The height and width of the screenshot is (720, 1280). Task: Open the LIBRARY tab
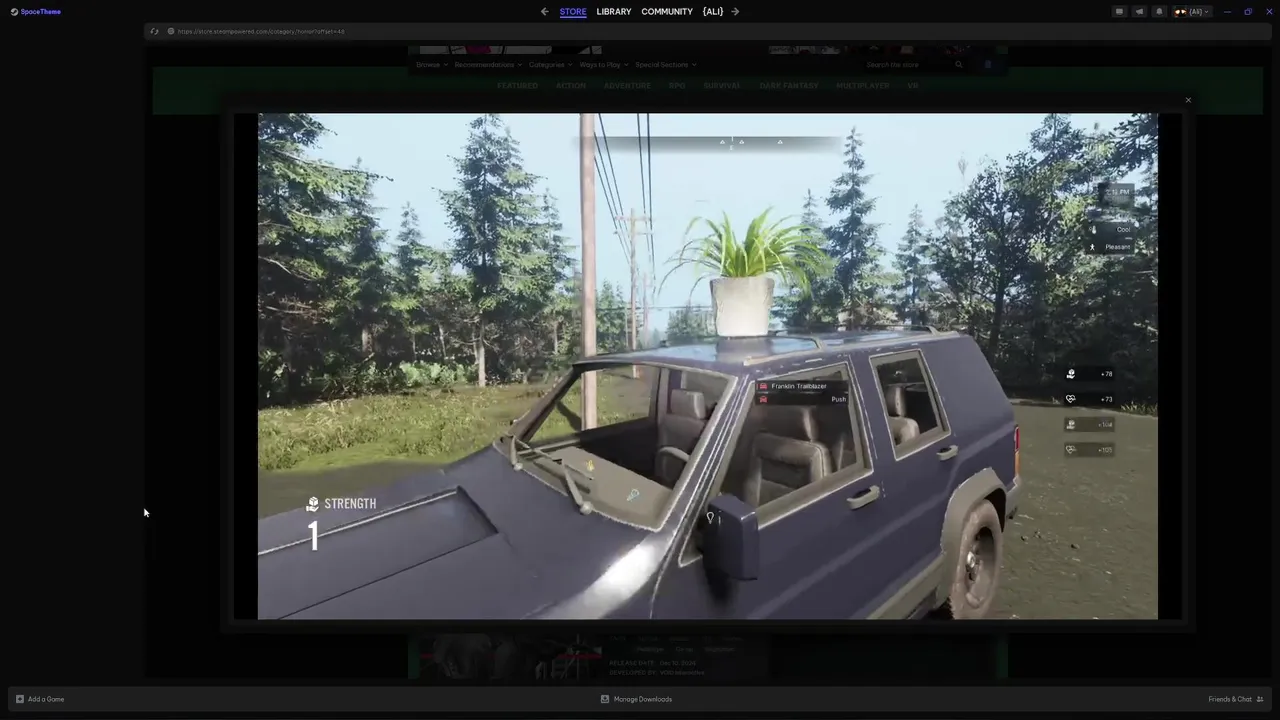pyautogui.click(x=614, y=12)
